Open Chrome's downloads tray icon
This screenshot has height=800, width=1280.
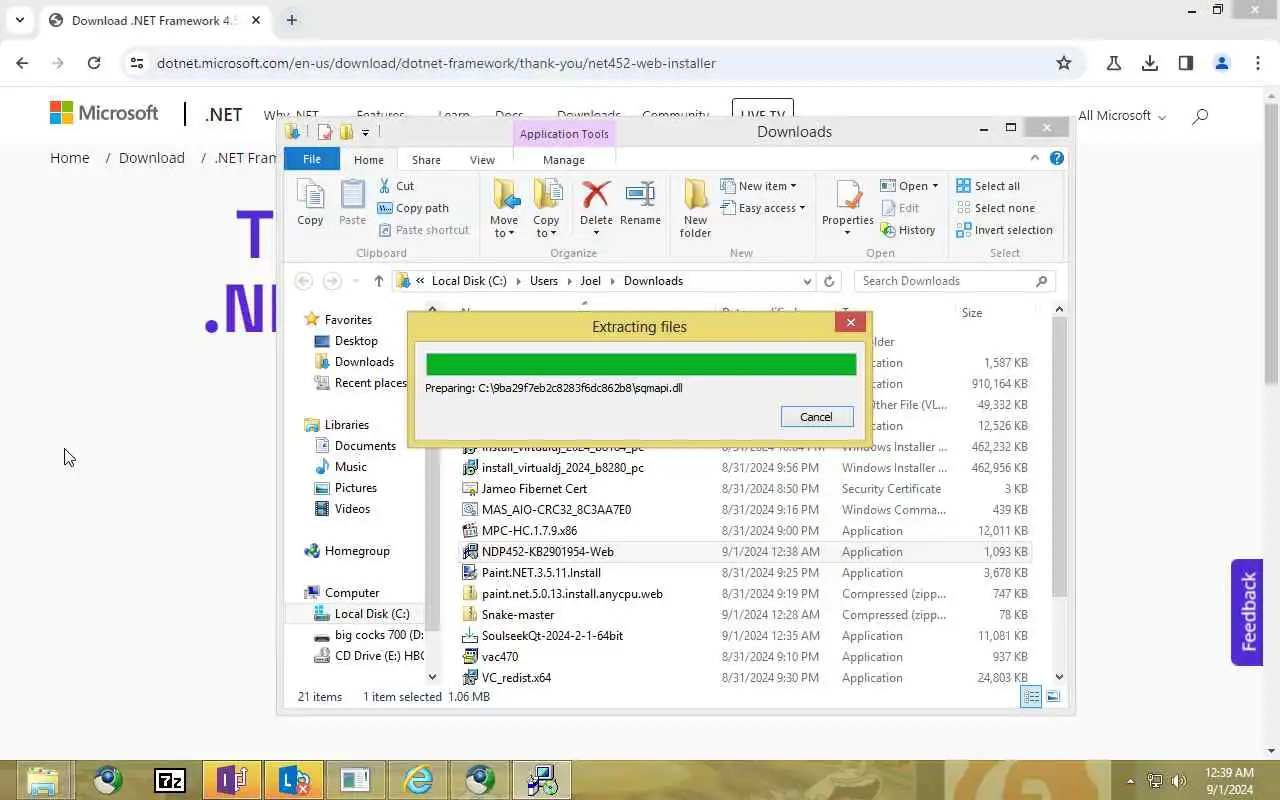click(1150, 63)
